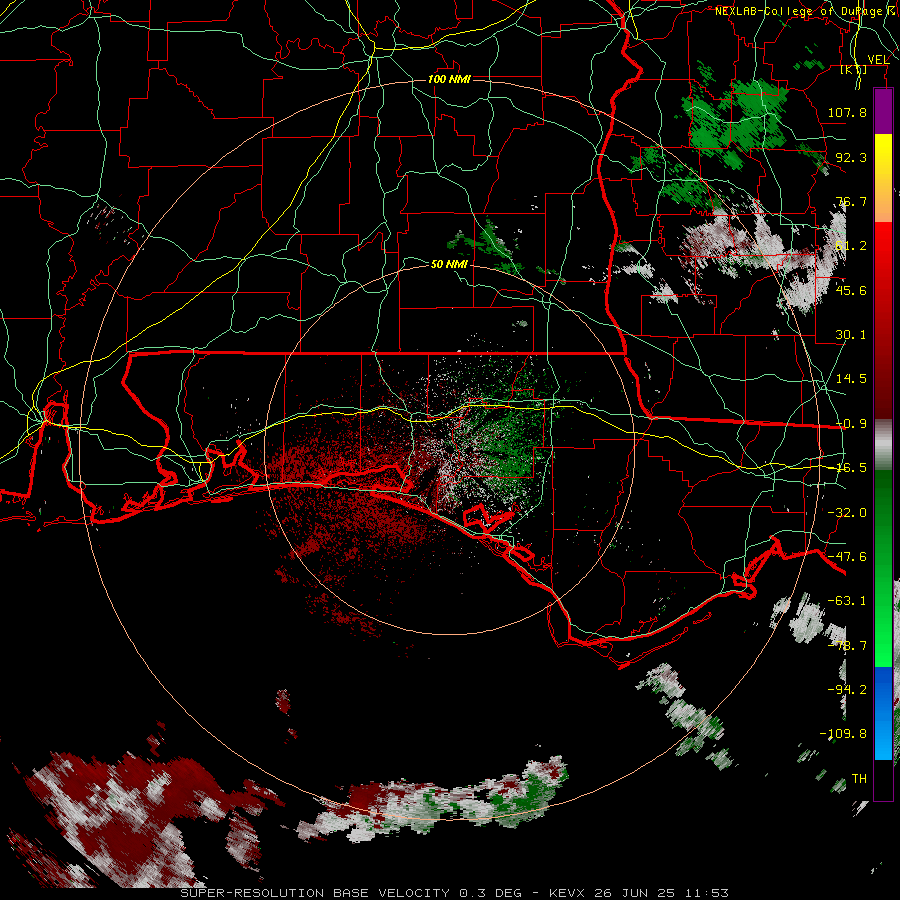Viewport: 900px width, 900px height.
Task: Select the -32.0 velocity scale value
Action: [x=847, y=513]
